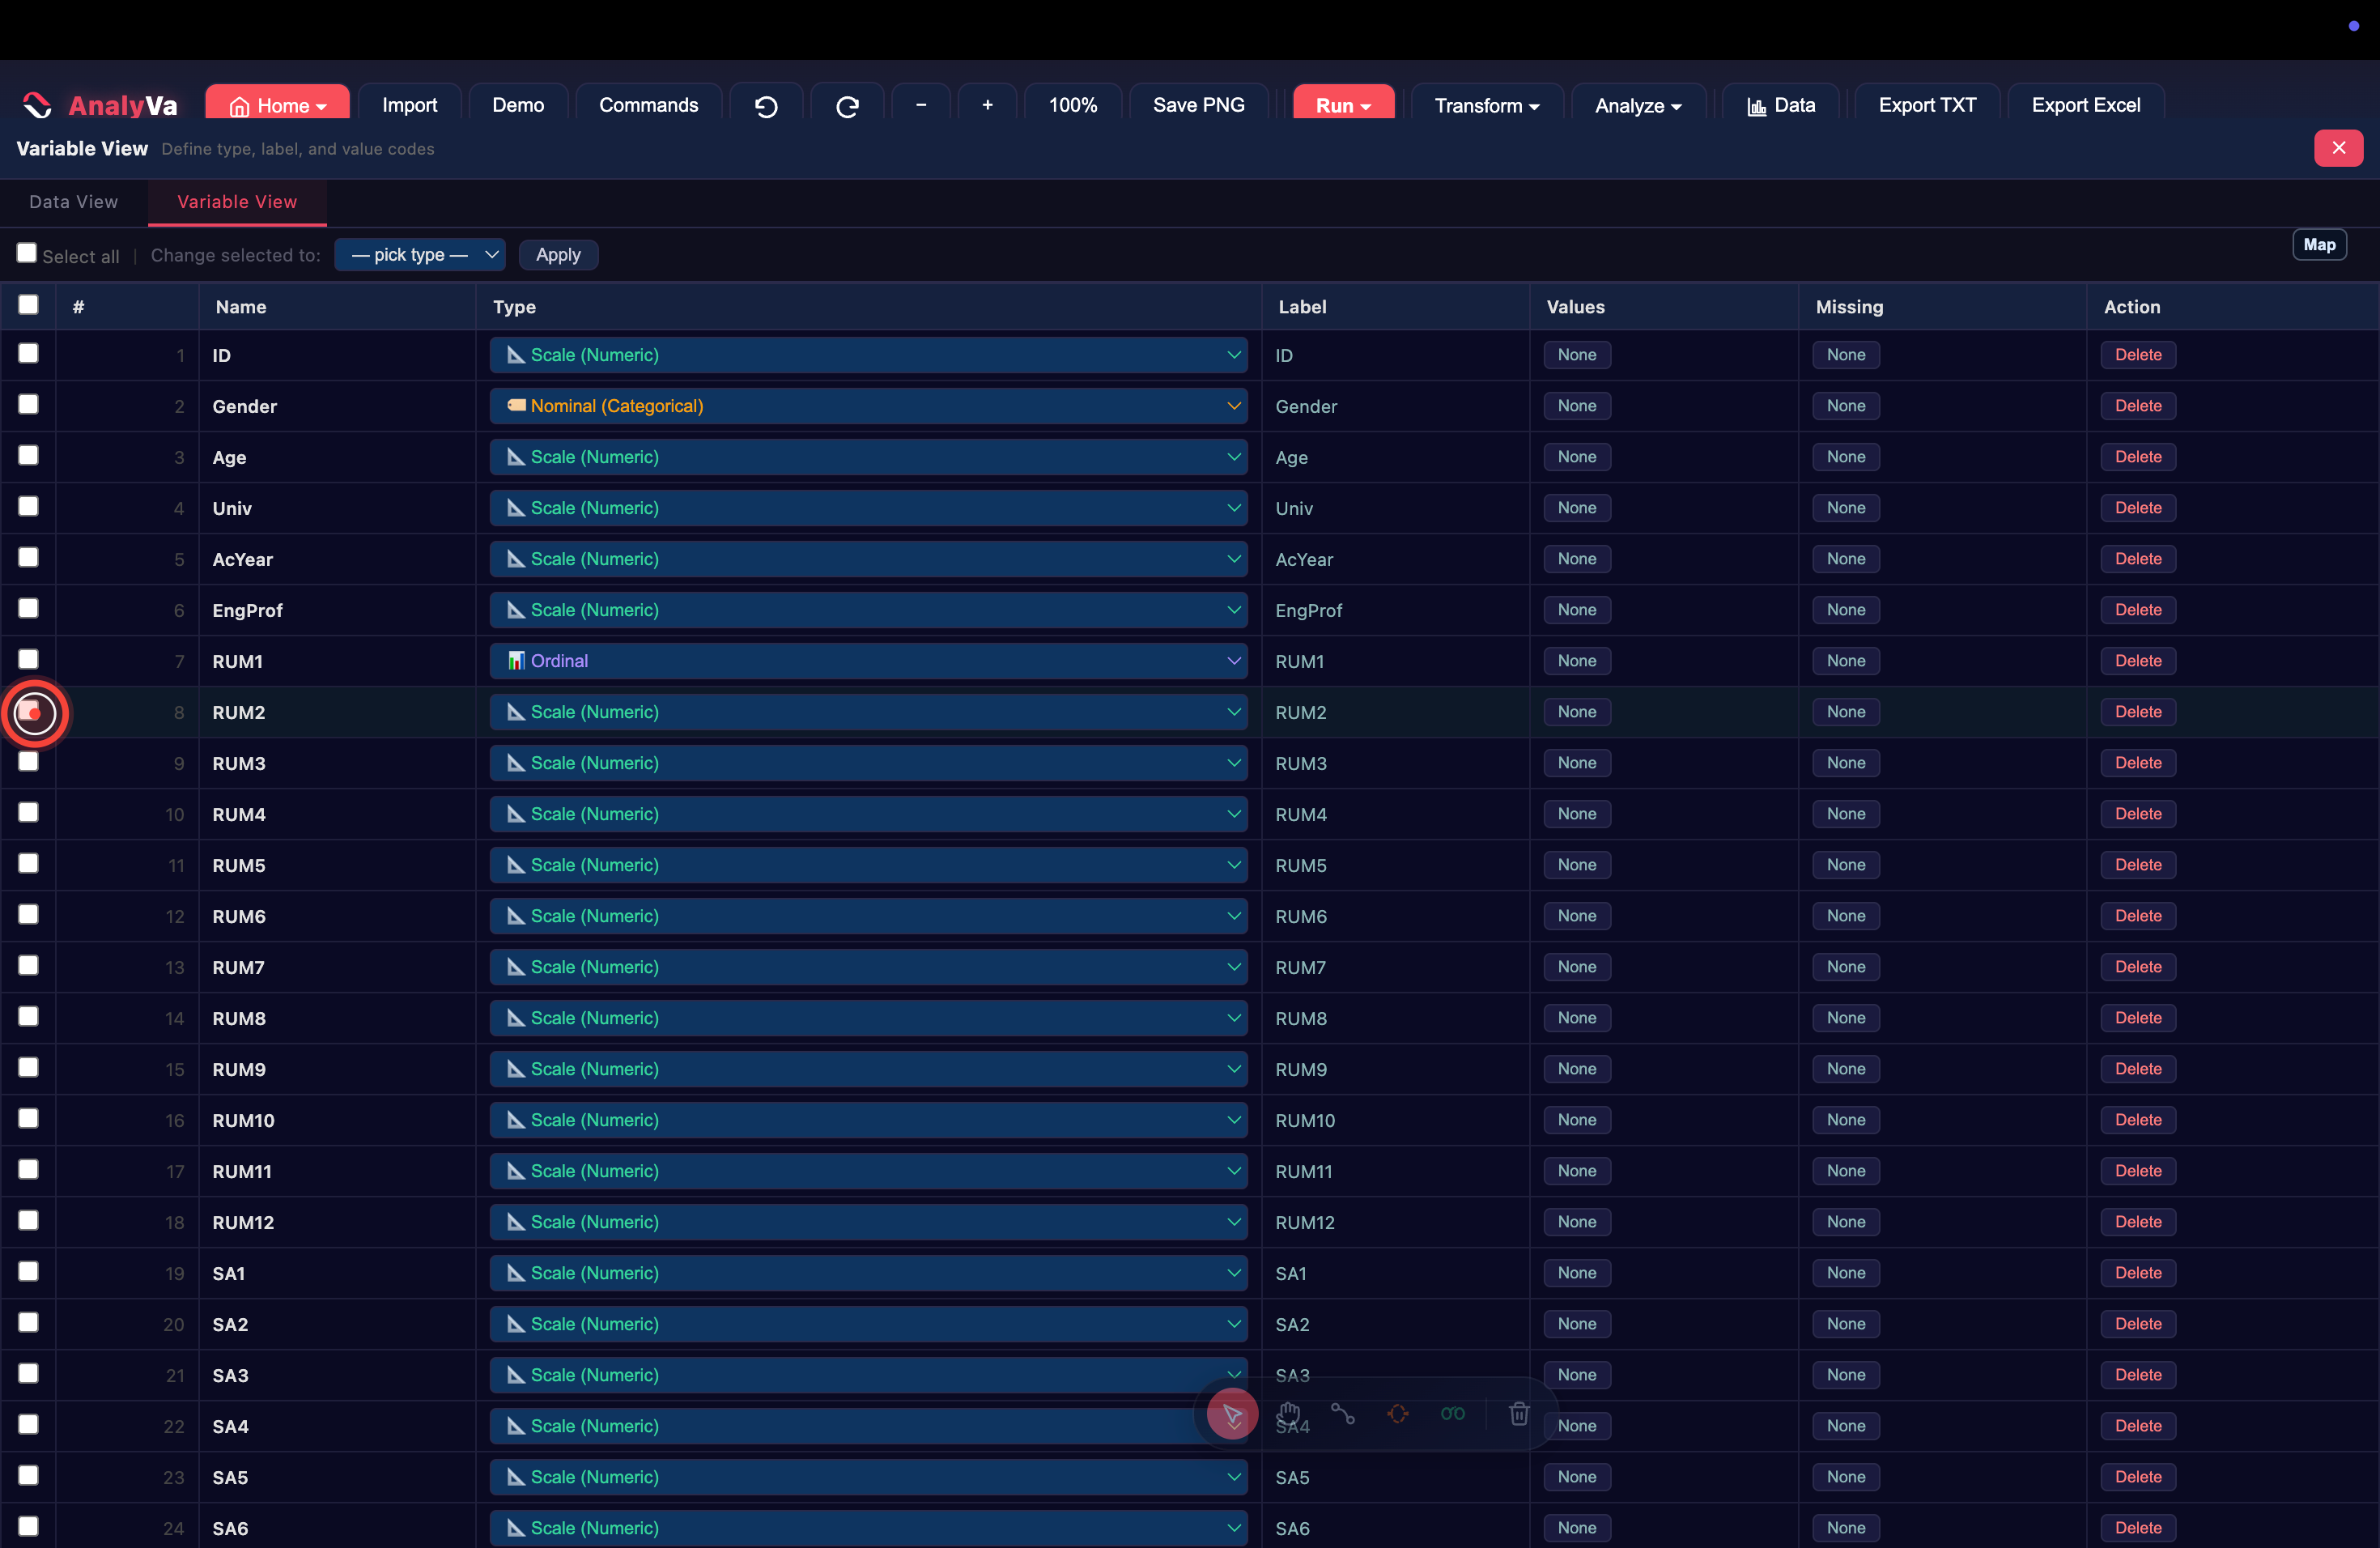Select the Variable View tab
The height and width of the screenshot is (1548, 2380).
click(x=237, y=202)
